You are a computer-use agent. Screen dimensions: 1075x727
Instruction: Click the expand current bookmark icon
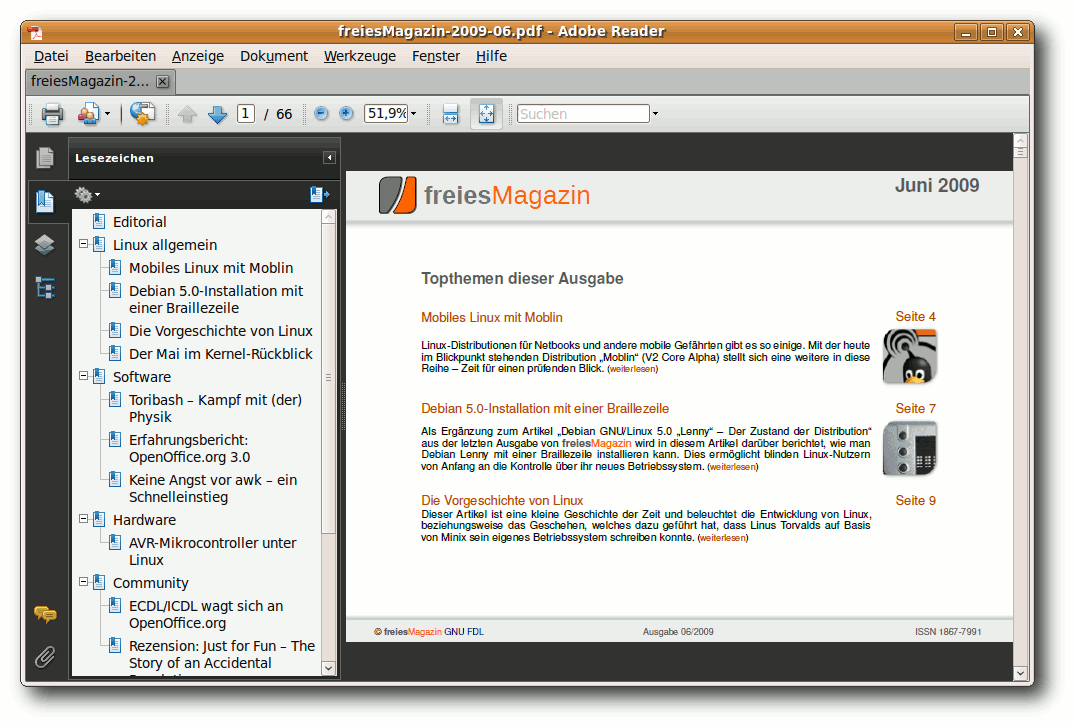319,195
